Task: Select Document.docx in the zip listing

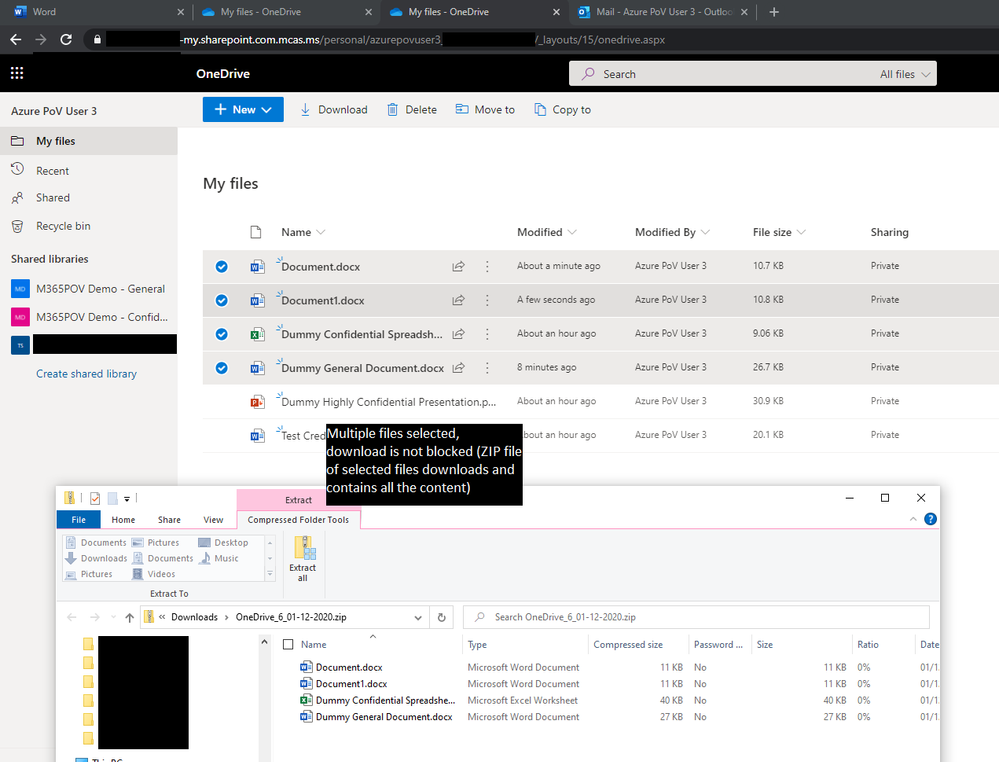Action: [349, 667]
